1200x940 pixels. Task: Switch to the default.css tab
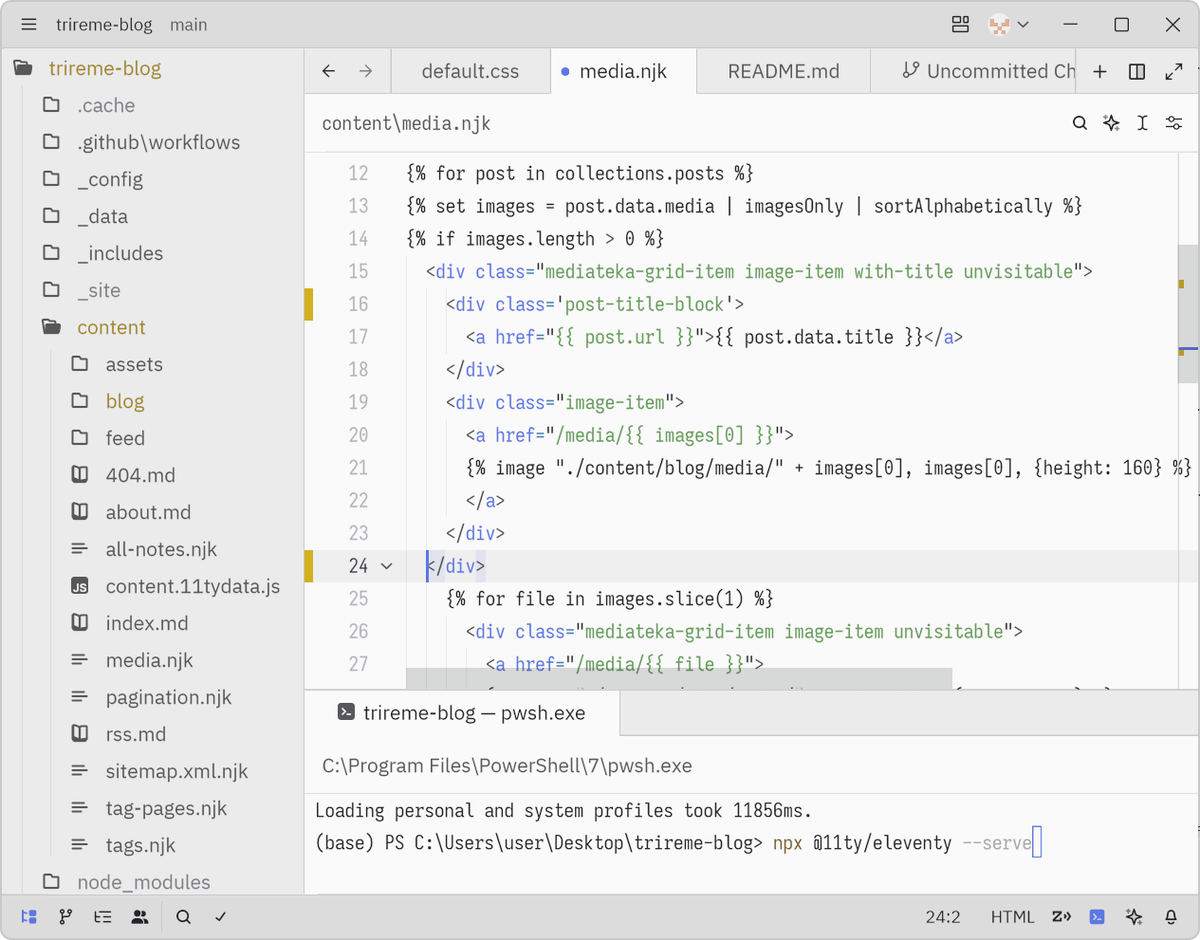470,71
